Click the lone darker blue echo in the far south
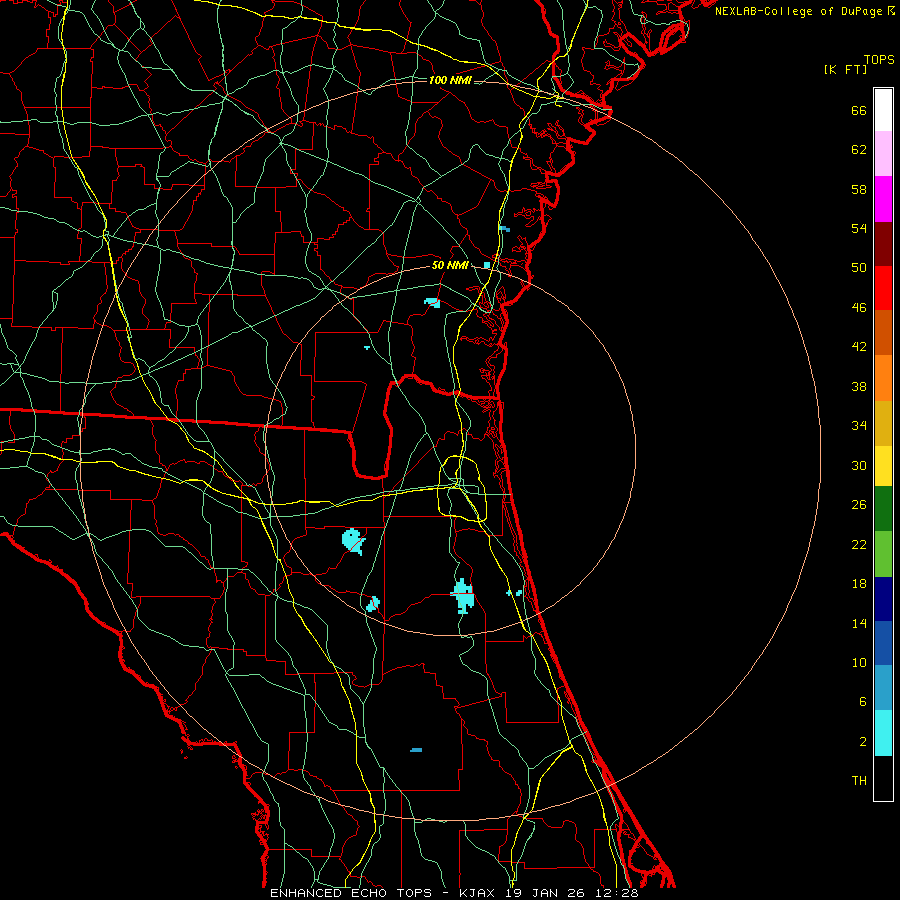 416,750
